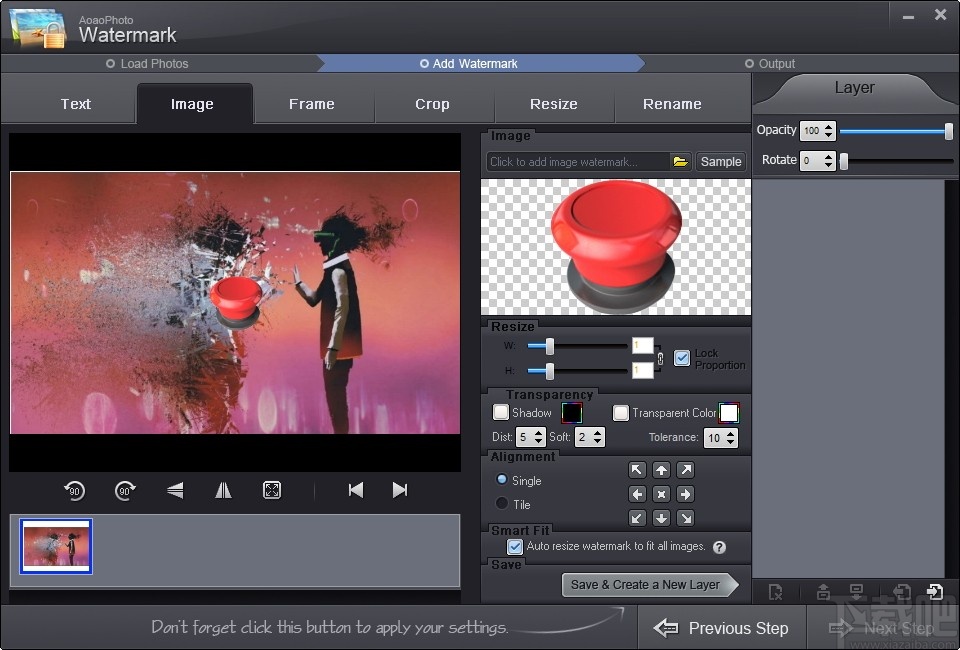Increase Tolerance value using the spinner
This screenshot has width=960, height=650.
[x=731, y=433]
